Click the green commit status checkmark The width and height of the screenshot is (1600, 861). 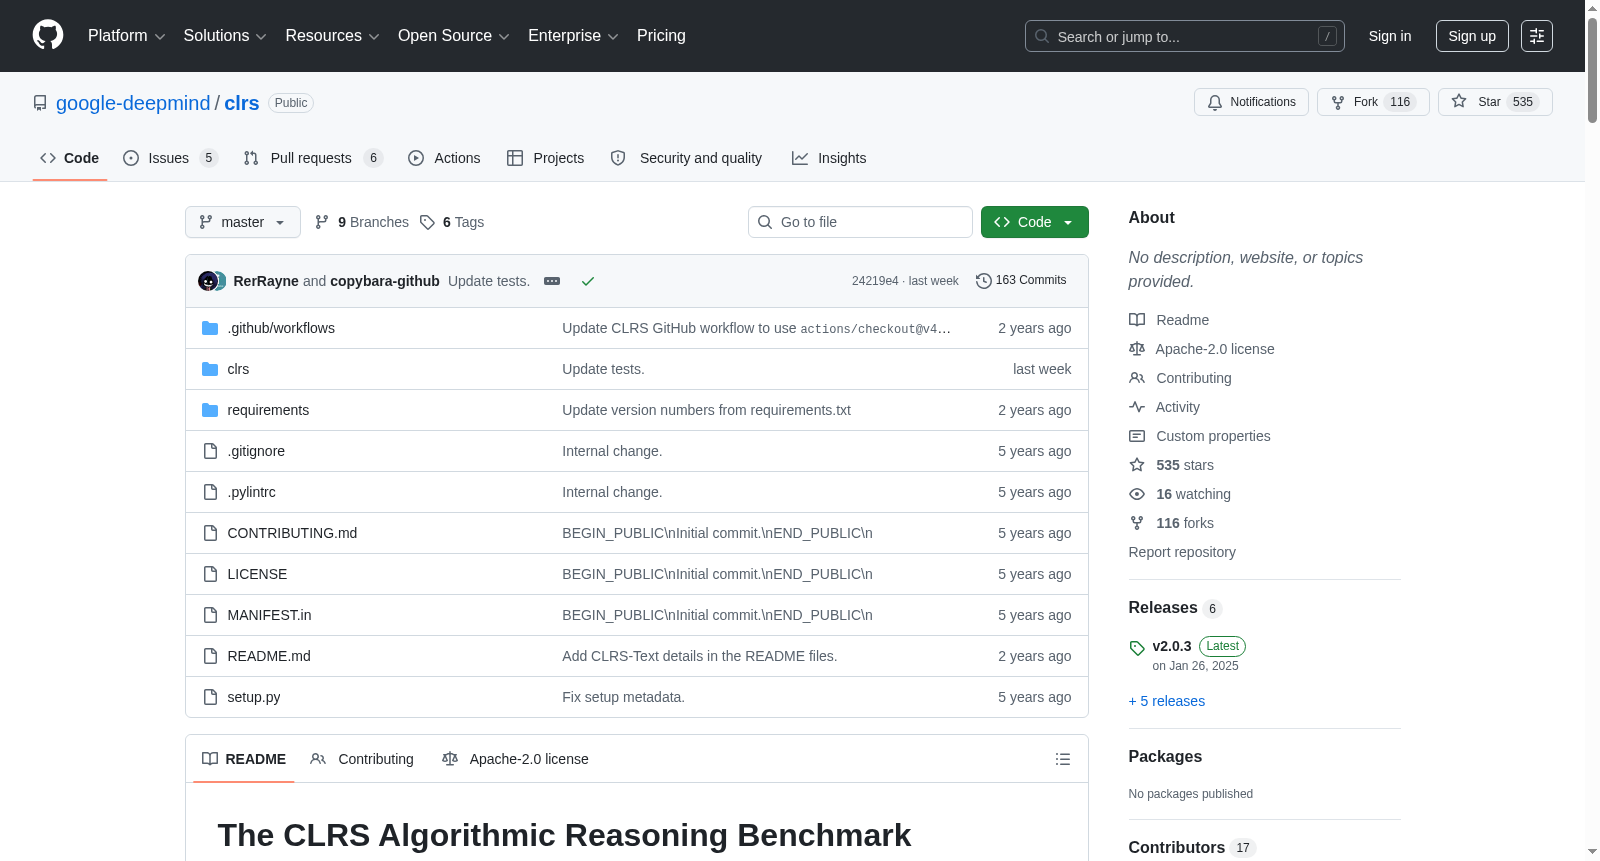588,281
